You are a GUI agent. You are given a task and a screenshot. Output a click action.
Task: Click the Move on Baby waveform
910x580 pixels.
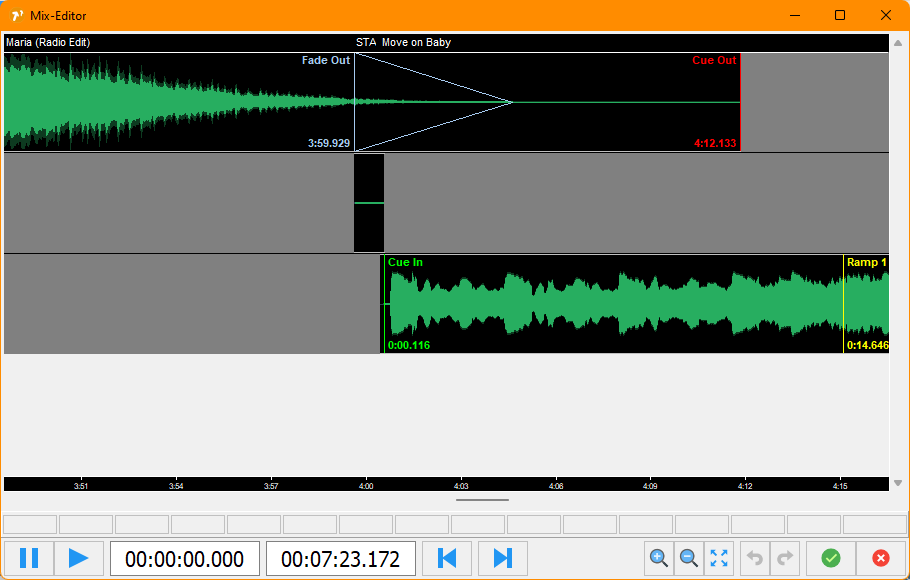(635, 304)
